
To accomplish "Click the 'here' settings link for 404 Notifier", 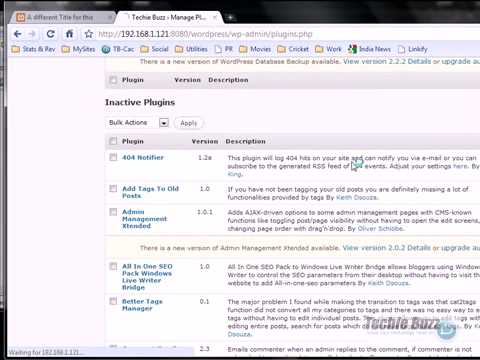I will [461, 166].
